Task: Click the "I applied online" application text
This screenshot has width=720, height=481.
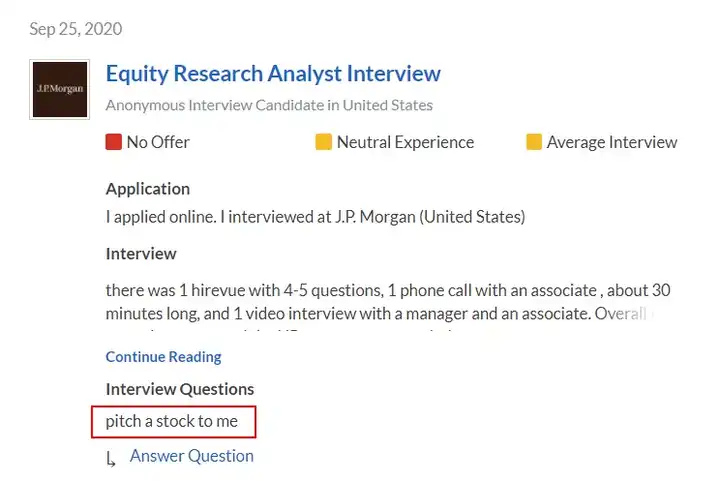Action: coord(315,216)
